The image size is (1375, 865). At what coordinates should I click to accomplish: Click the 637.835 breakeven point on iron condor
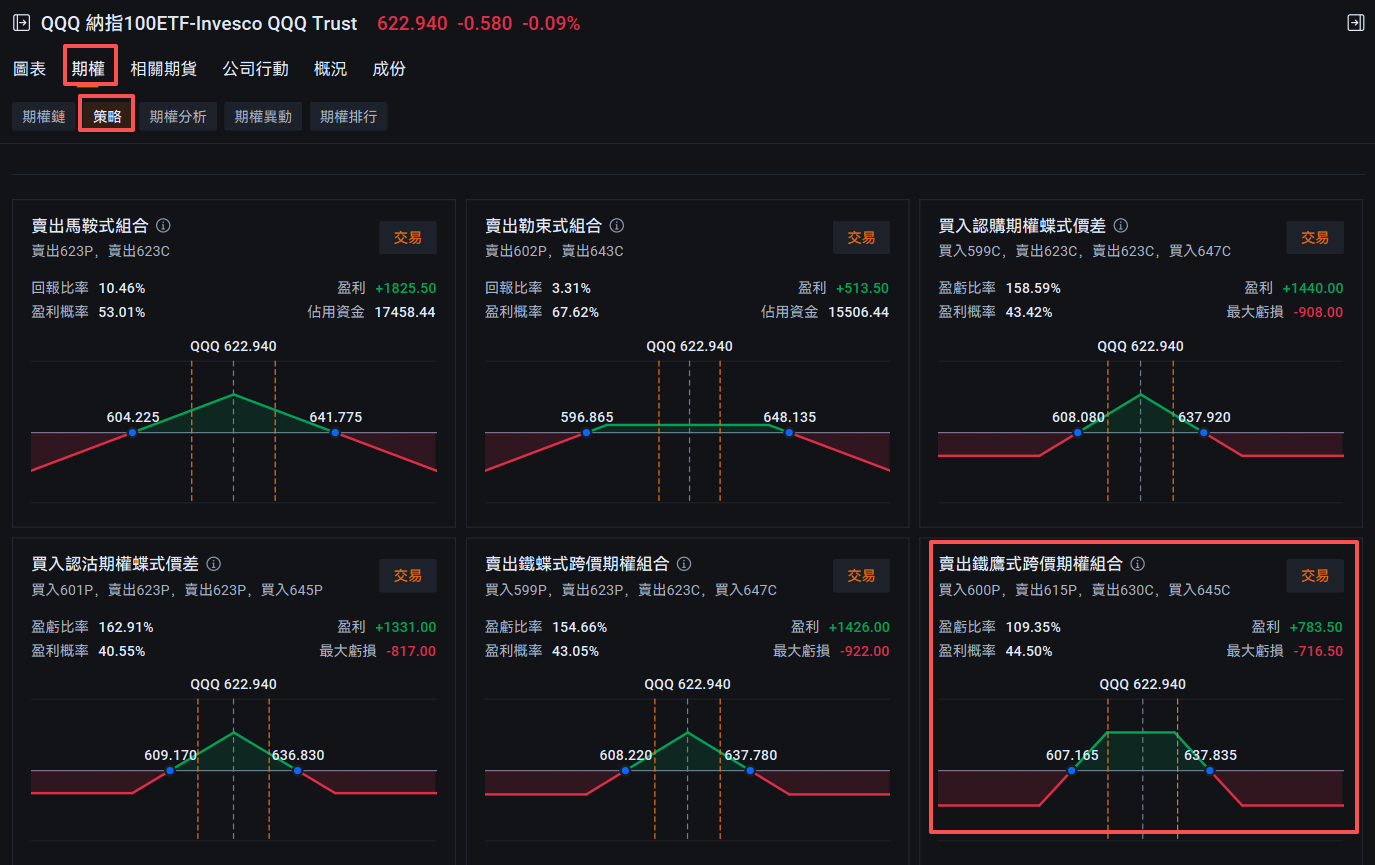(x=1210, y=771)
